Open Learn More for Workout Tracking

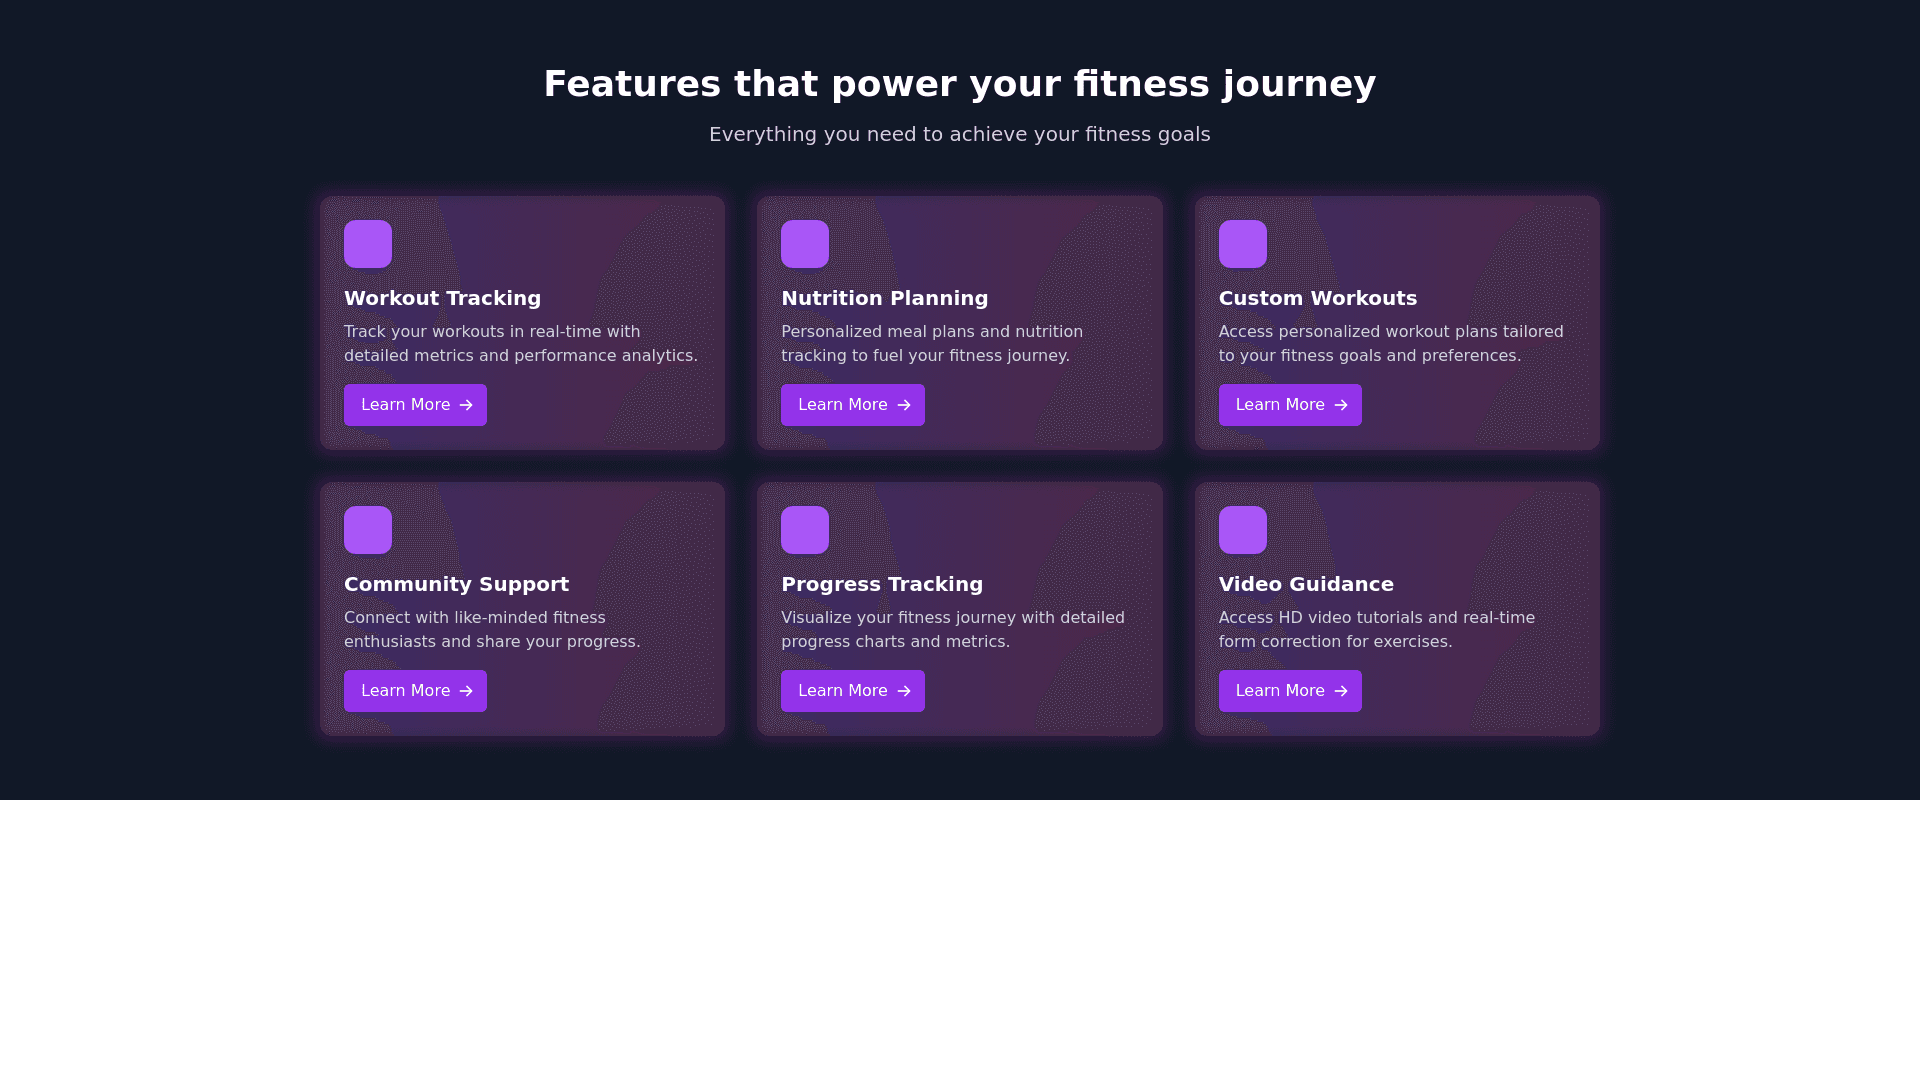click(415, 405)
